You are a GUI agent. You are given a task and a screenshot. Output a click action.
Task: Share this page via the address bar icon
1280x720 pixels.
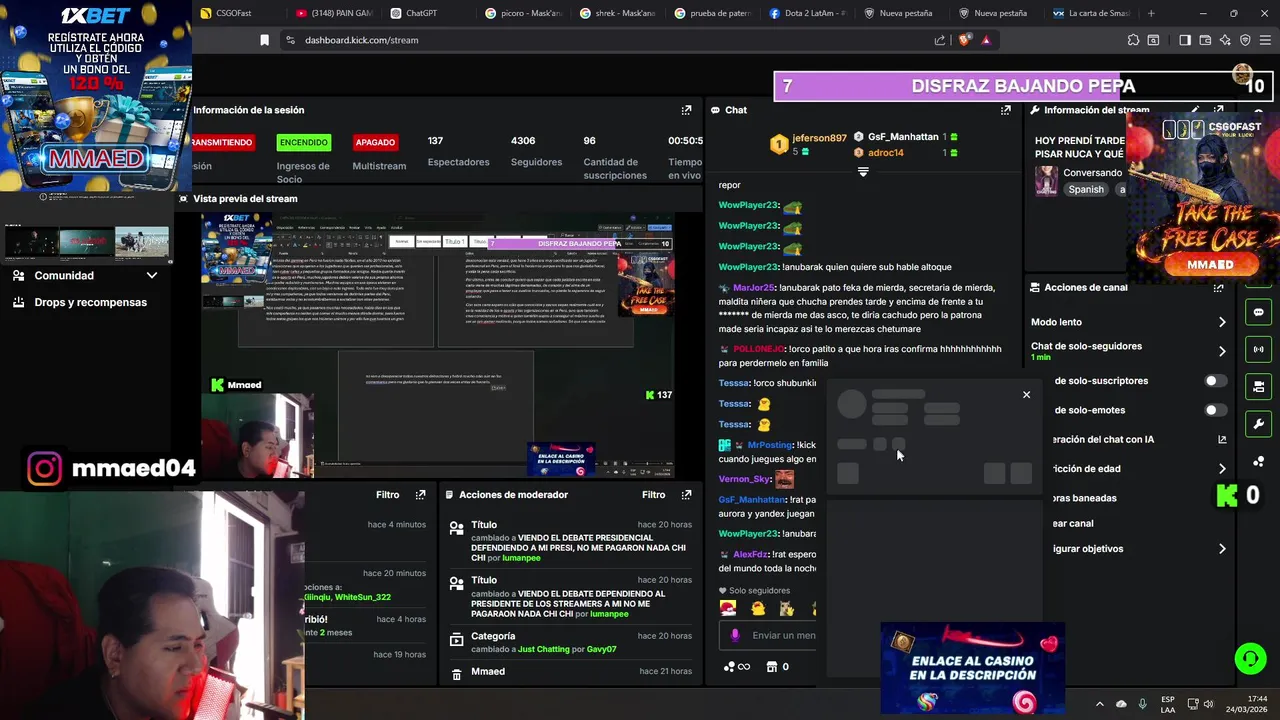[940, 40]
